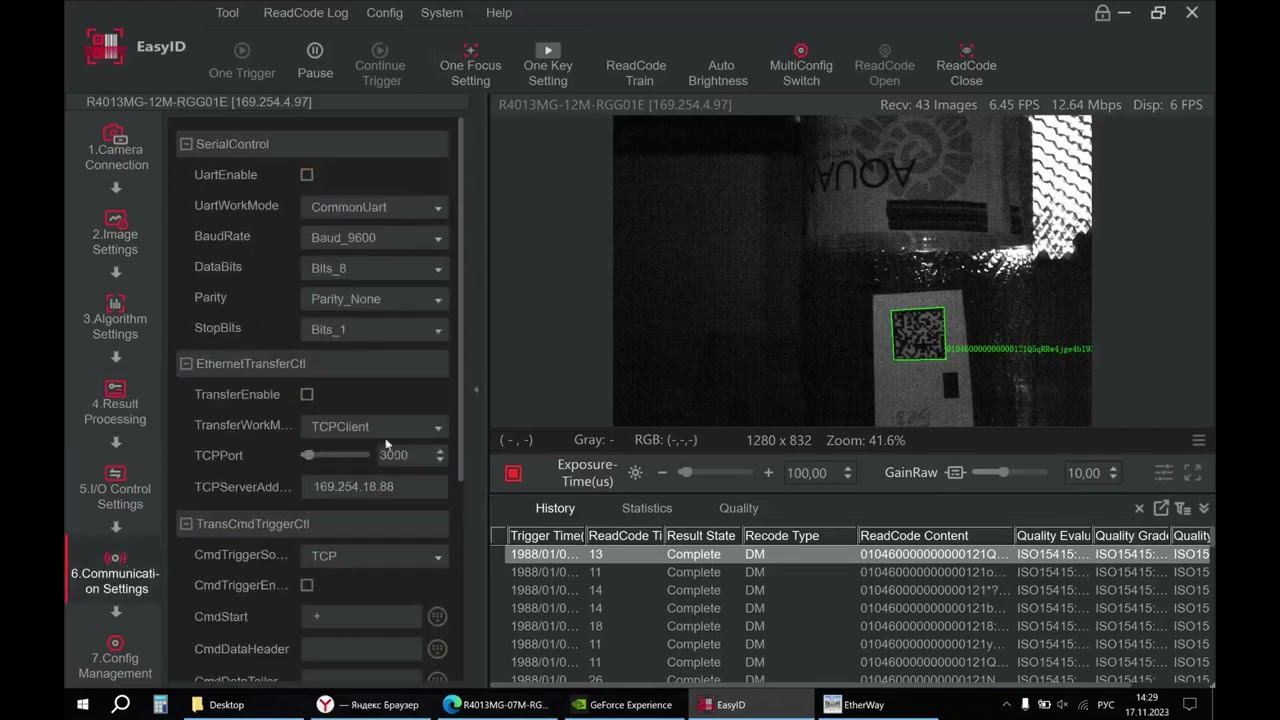Click the red stop acquisition button
Viewport: 1280px width, 720px height.
click(513, 473)
